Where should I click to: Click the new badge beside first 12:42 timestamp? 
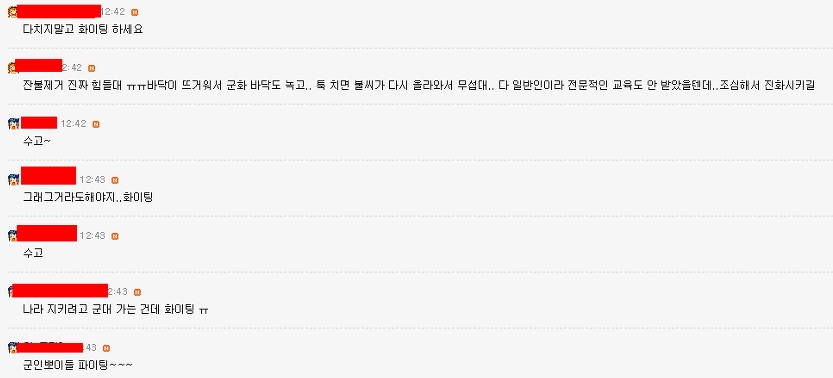pos(134,12)
